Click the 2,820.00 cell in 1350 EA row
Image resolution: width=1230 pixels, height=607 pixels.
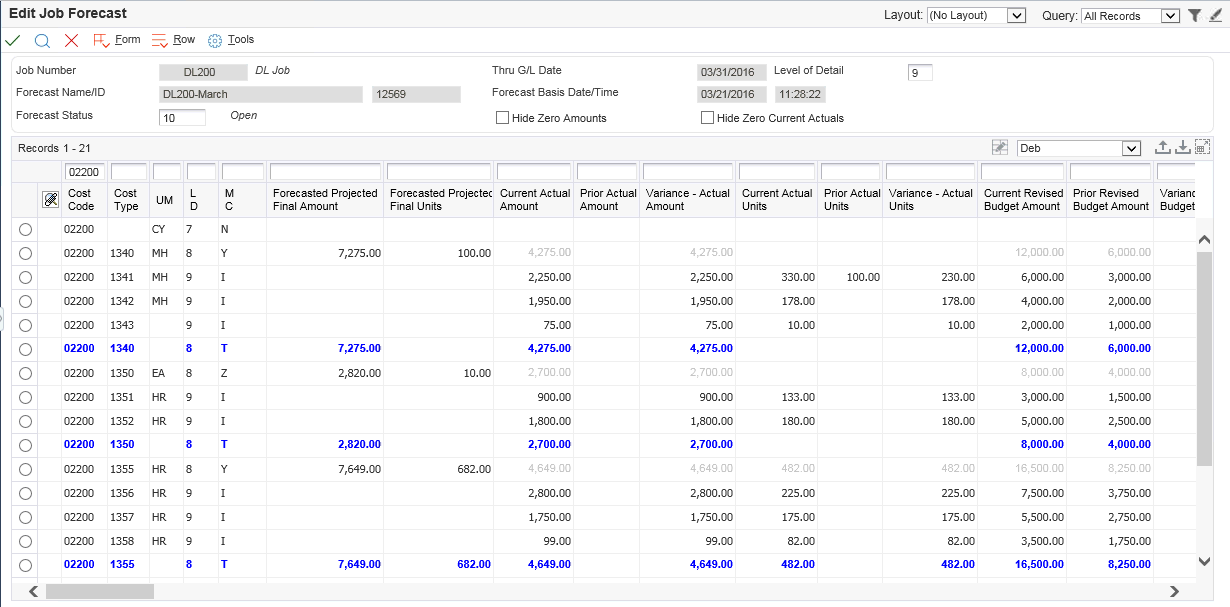pyautogui.click(x=325, y=373)
